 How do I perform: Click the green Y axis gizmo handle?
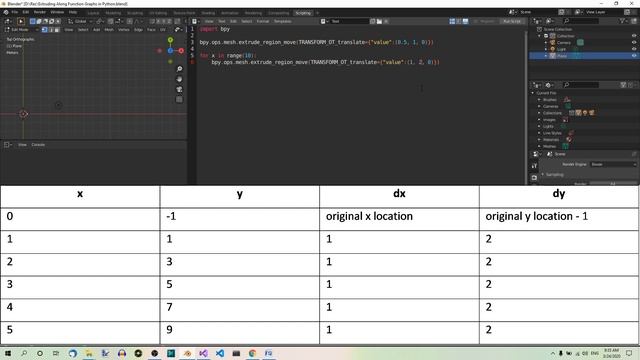170,40
